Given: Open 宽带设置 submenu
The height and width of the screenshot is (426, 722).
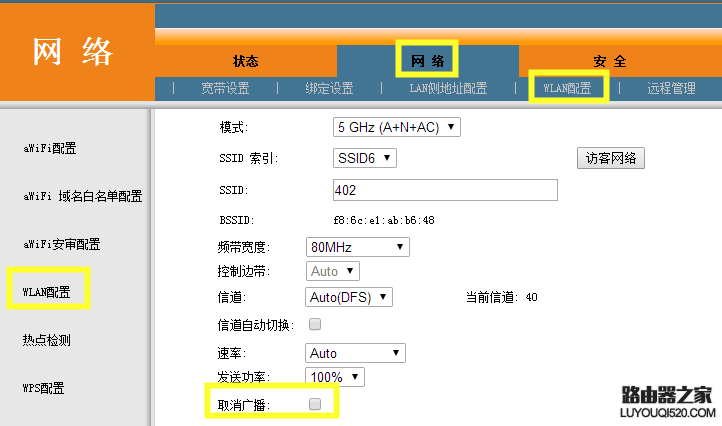Looking at the screenshot, I should pos(225,88).
